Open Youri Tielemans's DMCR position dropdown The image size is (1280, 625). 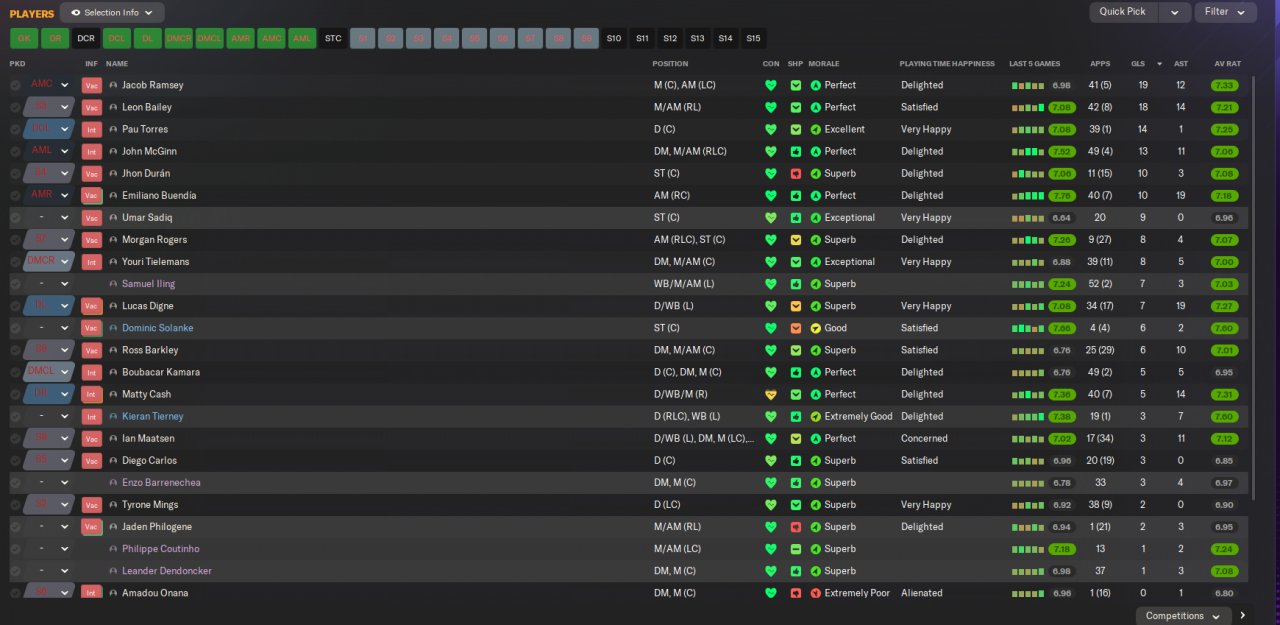50,262
